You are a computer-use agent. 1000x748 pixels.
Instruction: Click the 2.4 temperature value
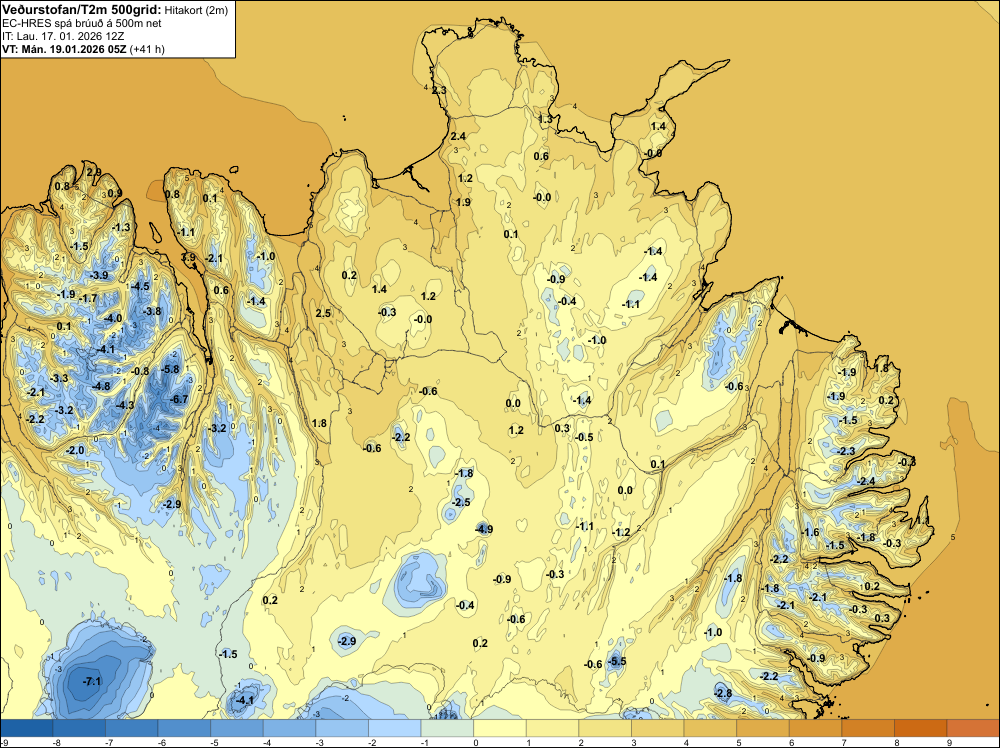pos(458,136)
